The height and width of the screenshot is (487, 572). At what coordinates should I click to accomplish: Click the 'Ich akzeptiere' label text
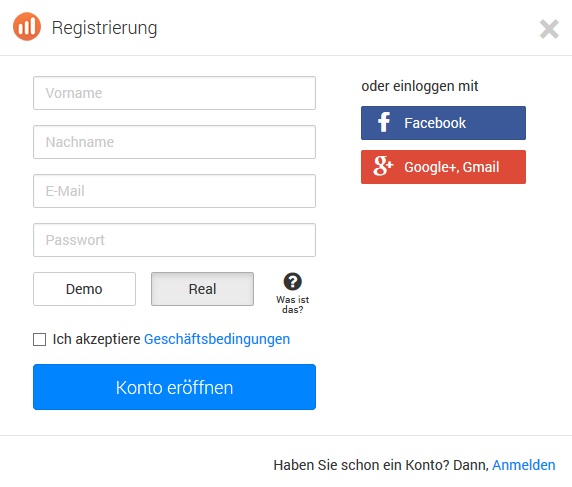pyautogui.click(x=96, y=339)
